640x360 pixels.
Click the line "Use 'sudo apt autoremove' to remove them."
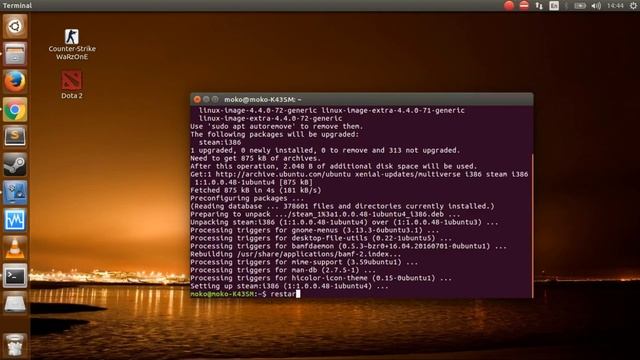point(277,127)
